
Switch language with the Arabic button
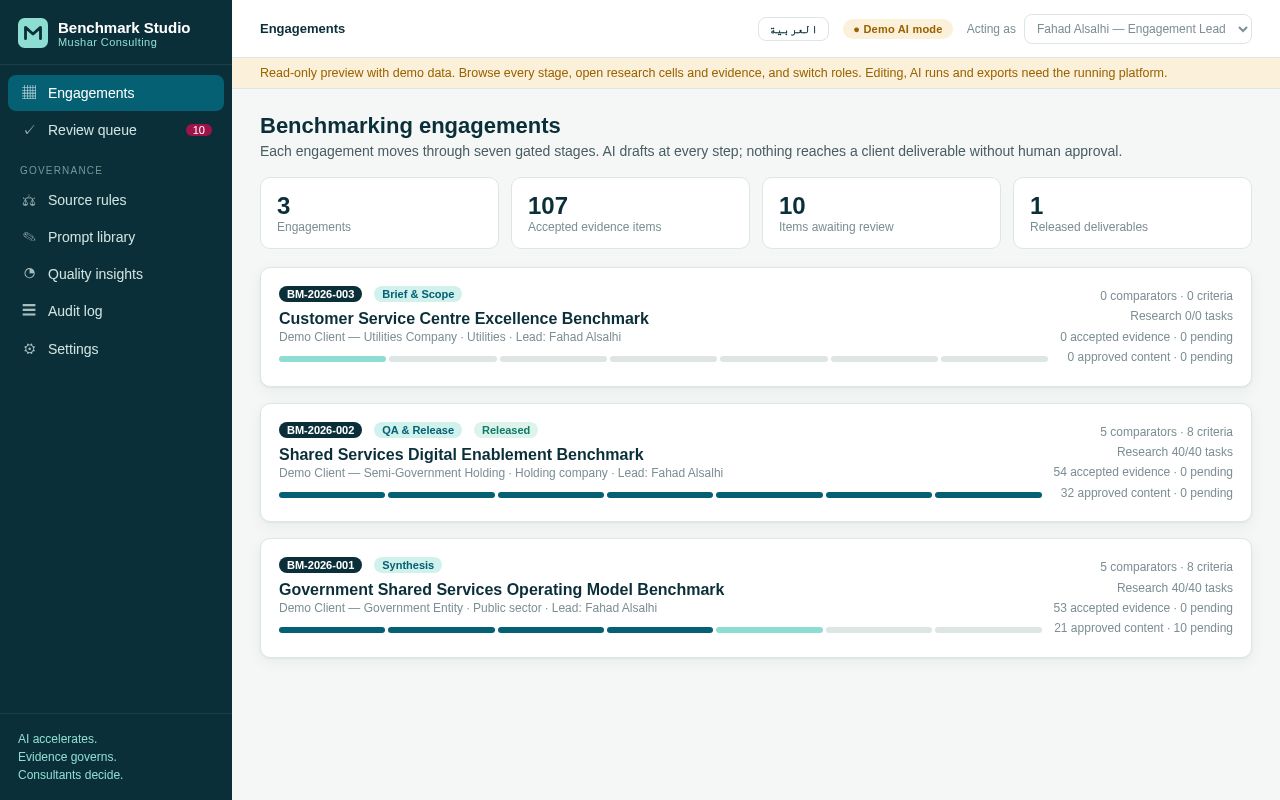(793, 29)
